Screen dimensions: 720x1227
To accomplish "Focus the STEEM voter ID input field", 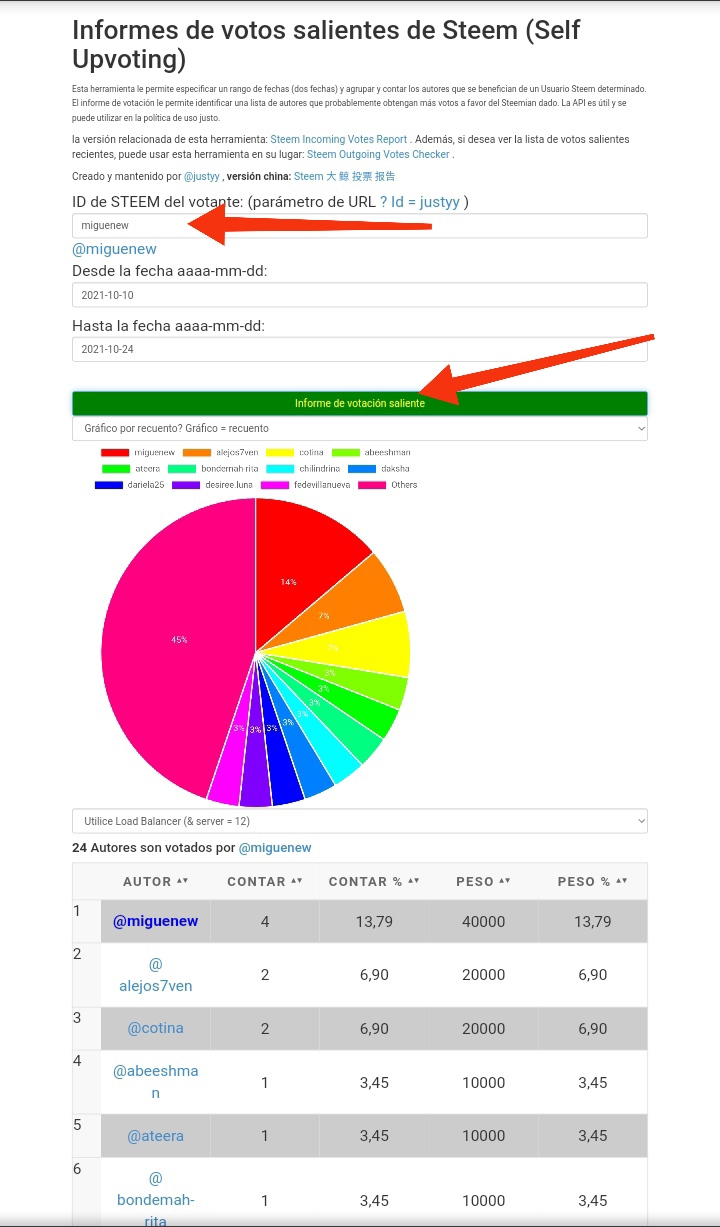I will pyautogui.click(x=360, y=226).
